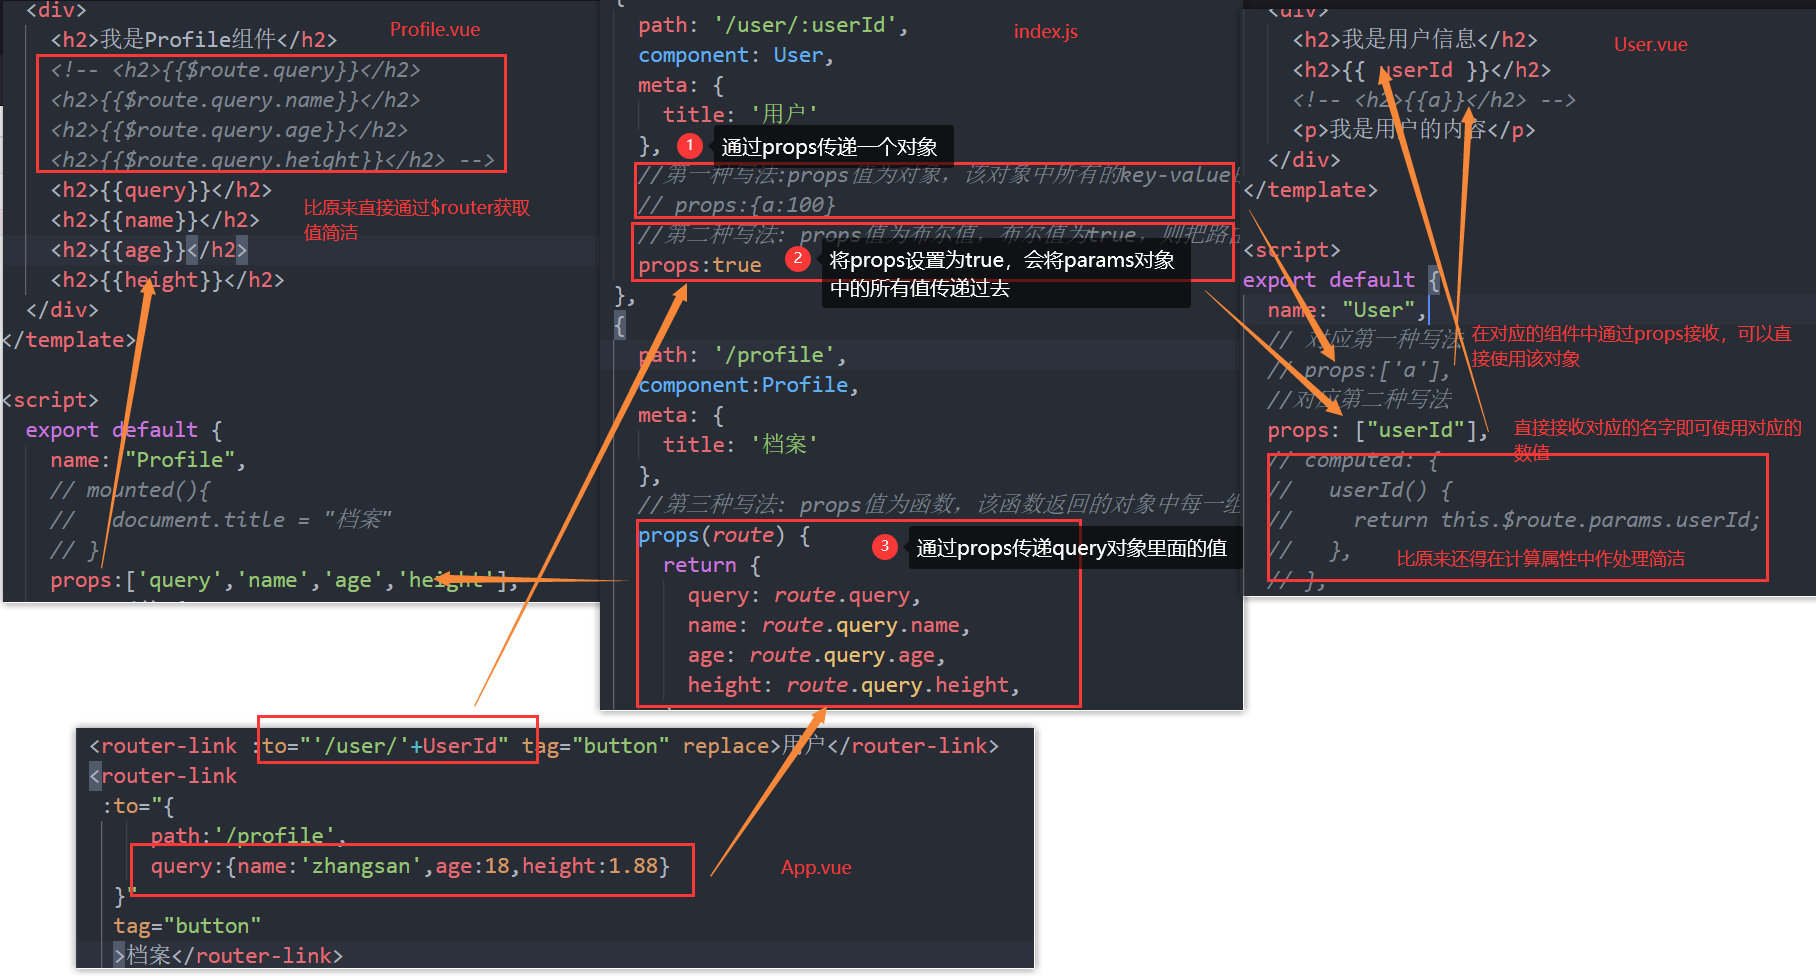Place cursor on '<h2>{{query}}</h2>' line

click(x=161, y=190)
